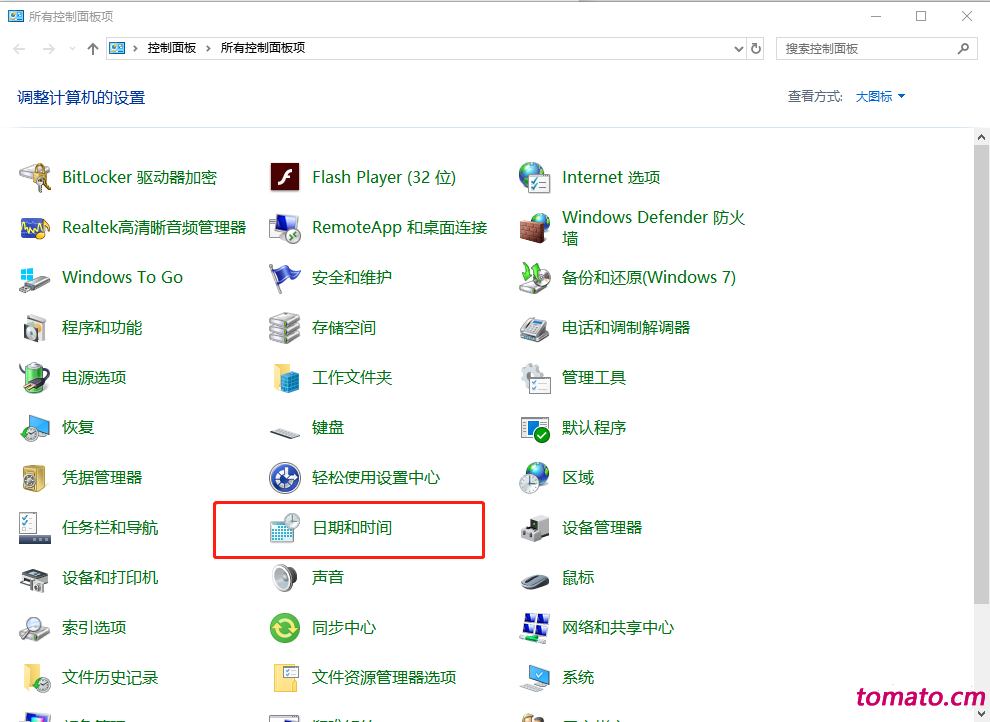Click the 区域 globe and clock icon
Viewport: 990px width, 722px height.
(535, 478)
